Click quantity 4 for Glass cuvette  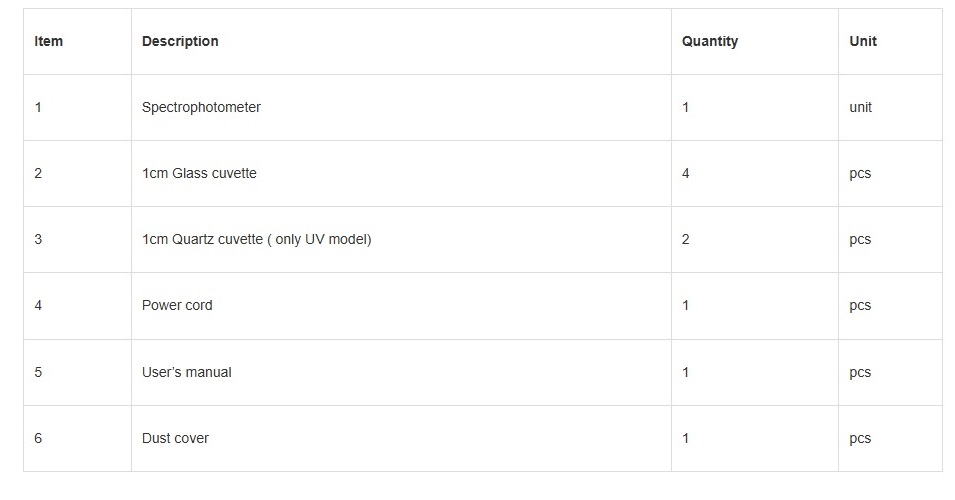tap(686, 173)
